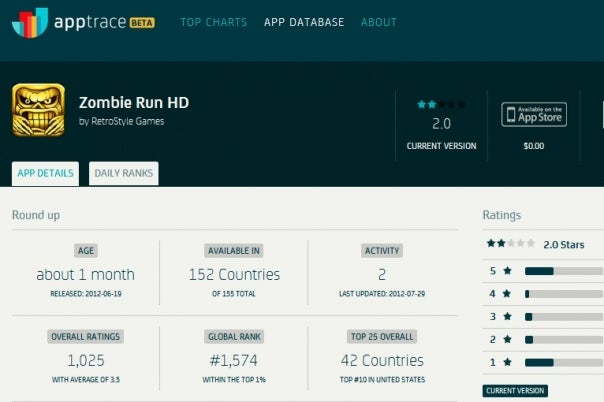This screenshot has height=402, width=604.
Task: Click the 3 star rating bar
Action: pos(564,317)
